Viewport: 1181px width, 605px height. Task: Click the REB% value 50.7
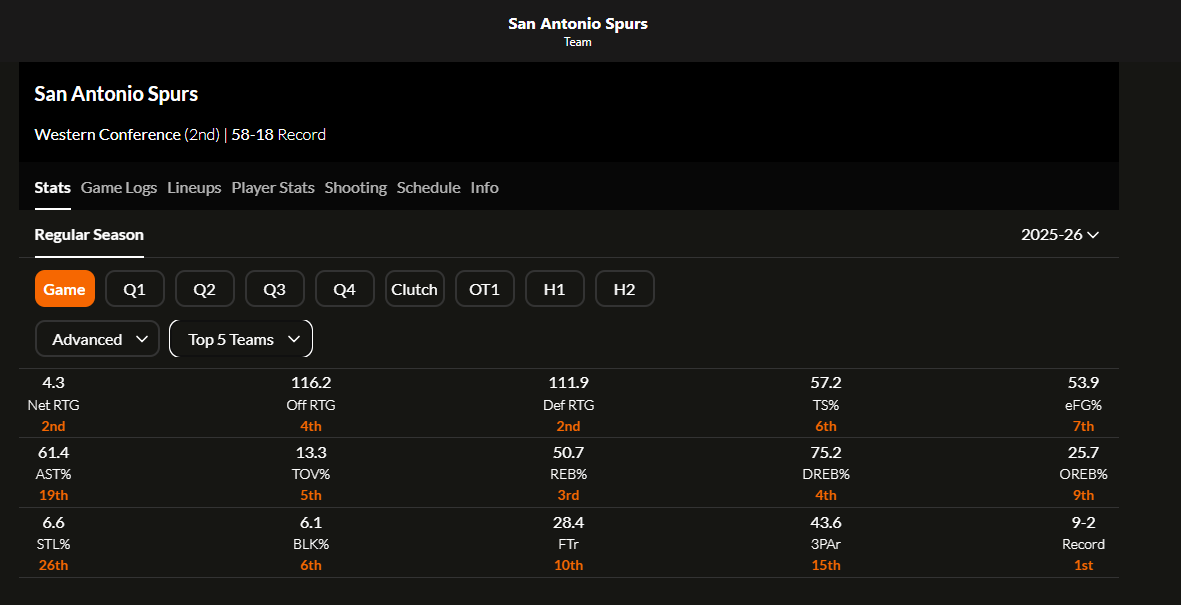[x=569, y=453]
